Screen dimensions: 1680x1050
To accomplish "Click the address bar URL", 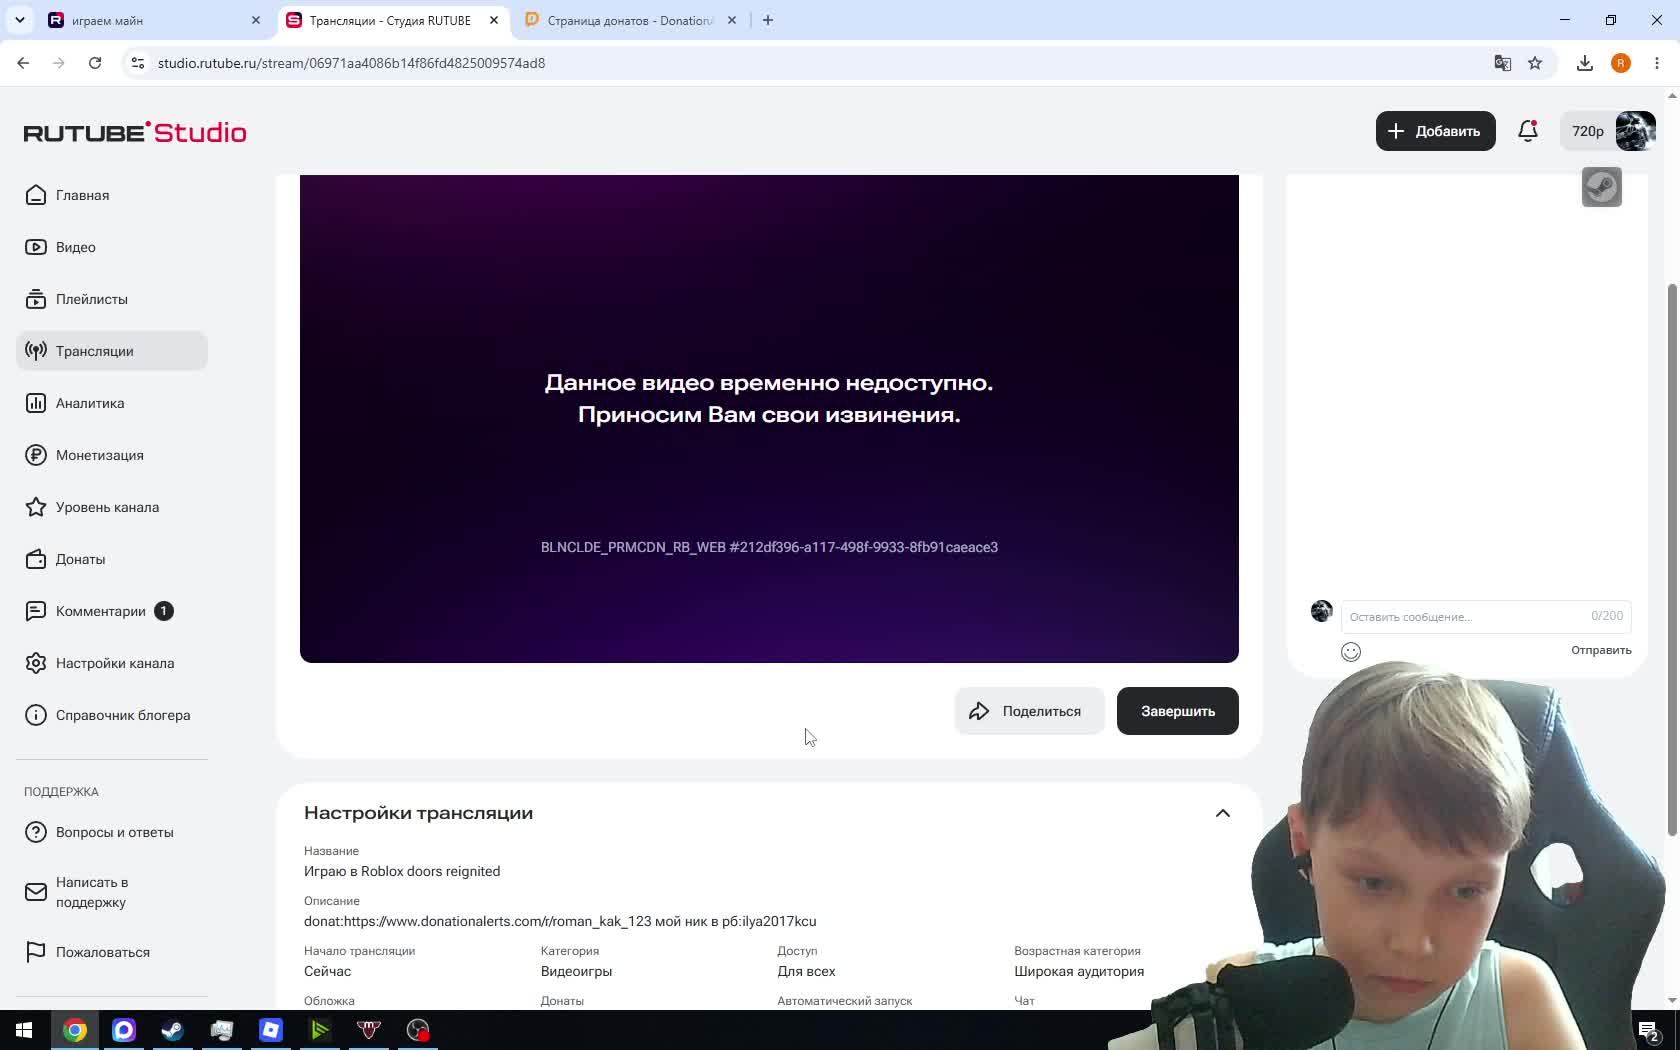I will [351, 63].
